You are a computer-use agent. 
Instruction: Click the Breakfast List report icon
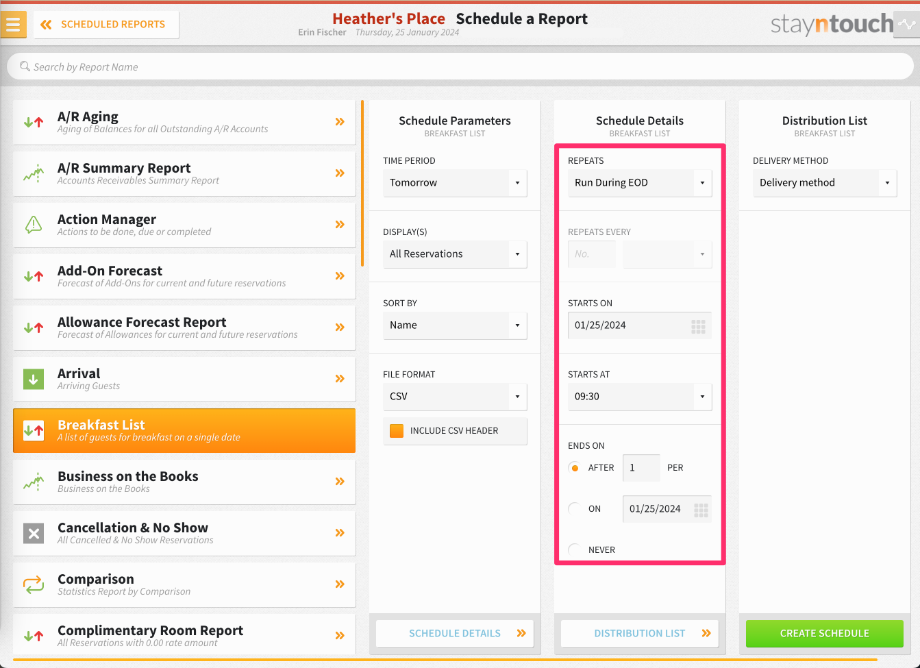(33, 430)
